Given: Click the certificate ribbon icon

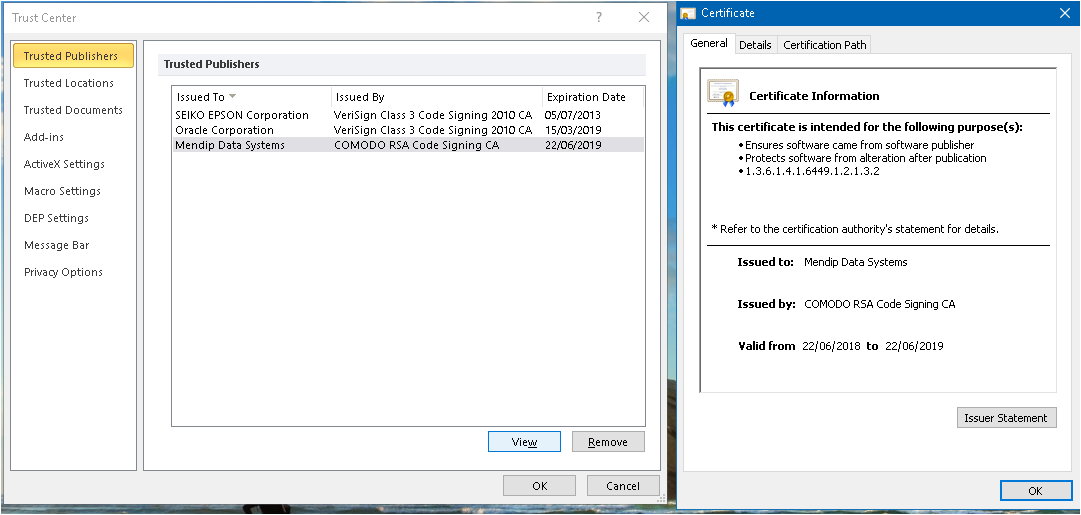Looking at the screenshot, I should pos(723,93).
